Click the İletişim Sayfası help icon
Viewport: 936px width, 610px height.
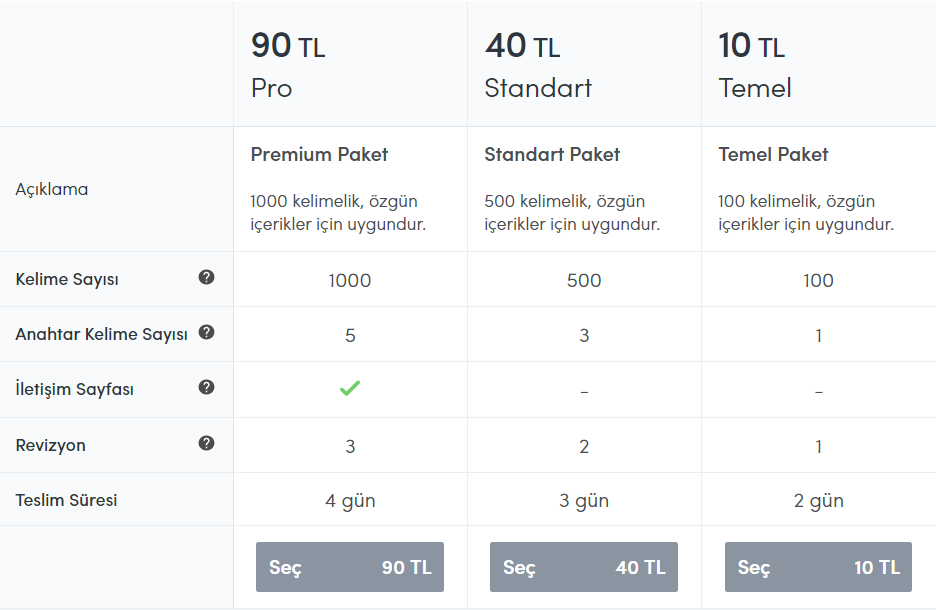click(207, 387)
